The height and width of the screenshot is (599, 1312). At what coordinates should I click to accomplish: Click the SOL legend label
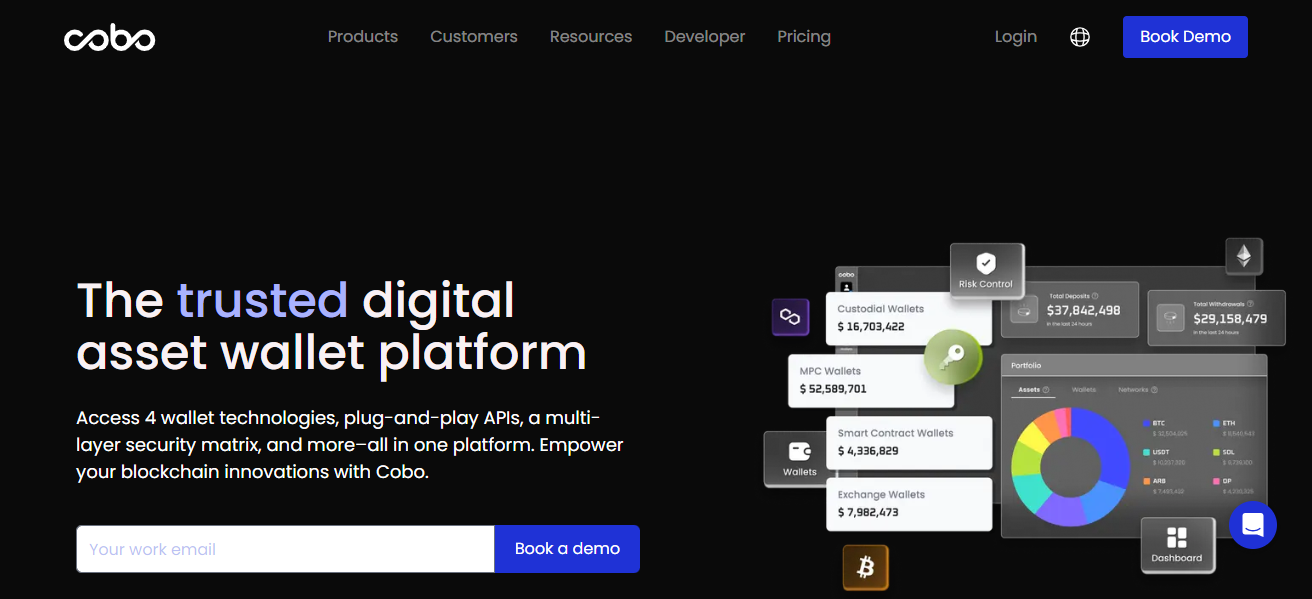coord(1229,452)
